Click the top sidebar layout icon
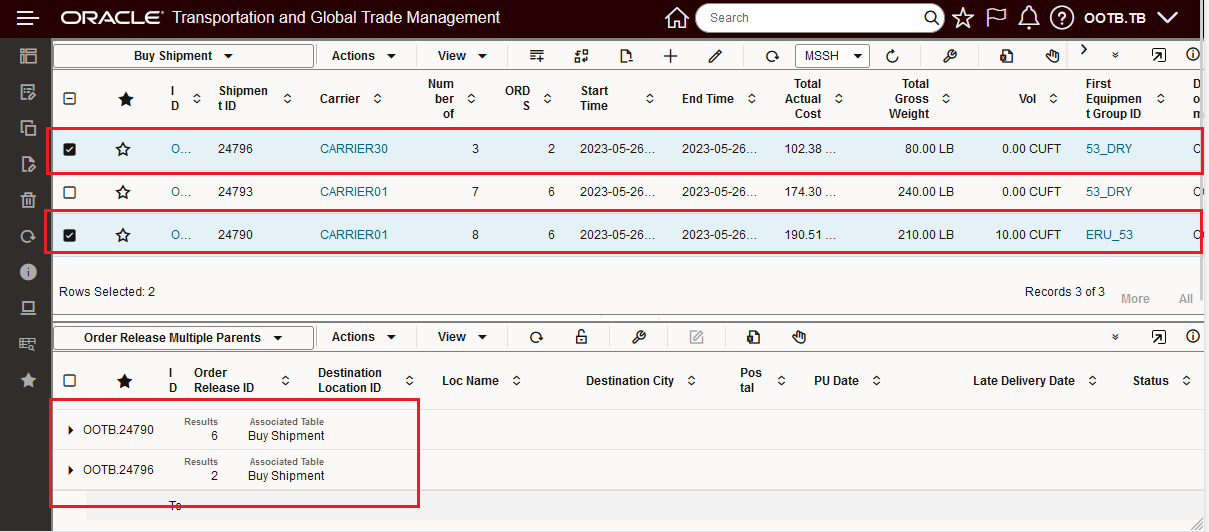1209x532 pixels. (x=28, y=56)
